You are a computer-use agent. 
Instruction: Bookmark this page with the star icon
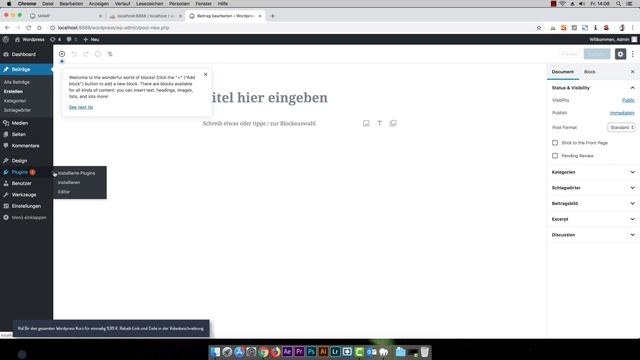pos(539,28)
